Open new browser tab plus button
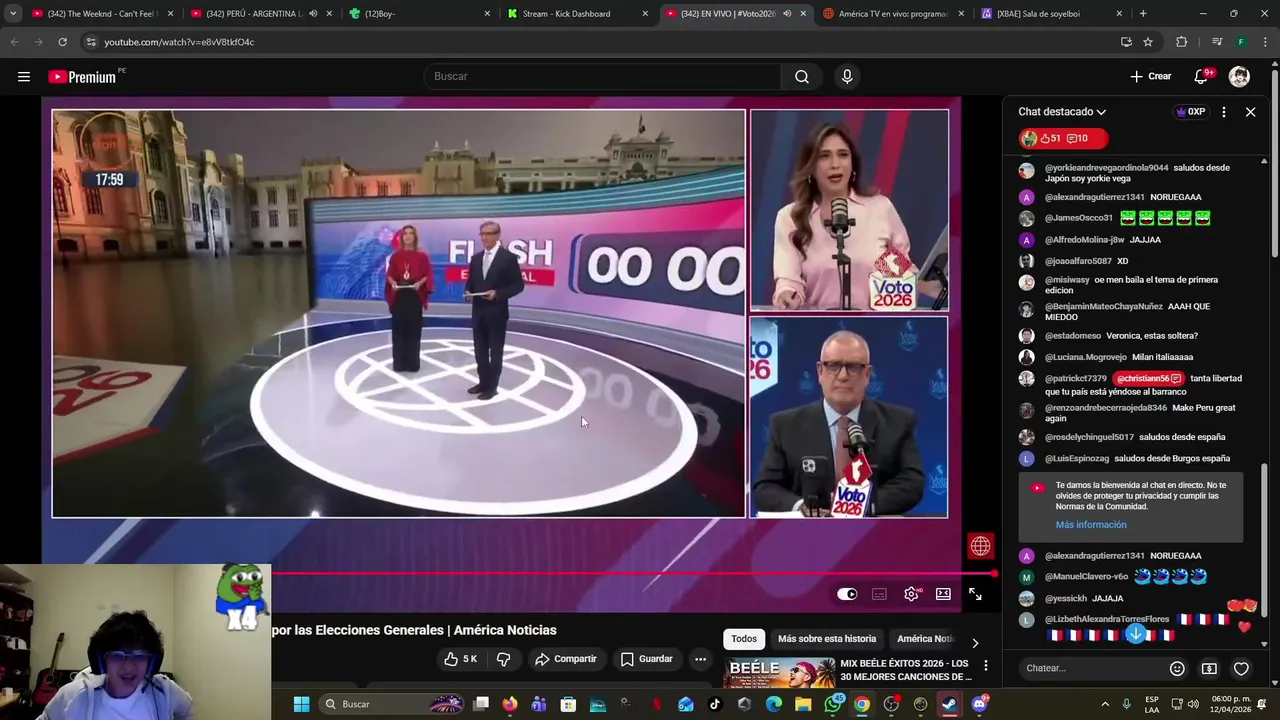The width and height of the screenshot is (1280, 720). pyautogui.click(x=1143, y=14)
